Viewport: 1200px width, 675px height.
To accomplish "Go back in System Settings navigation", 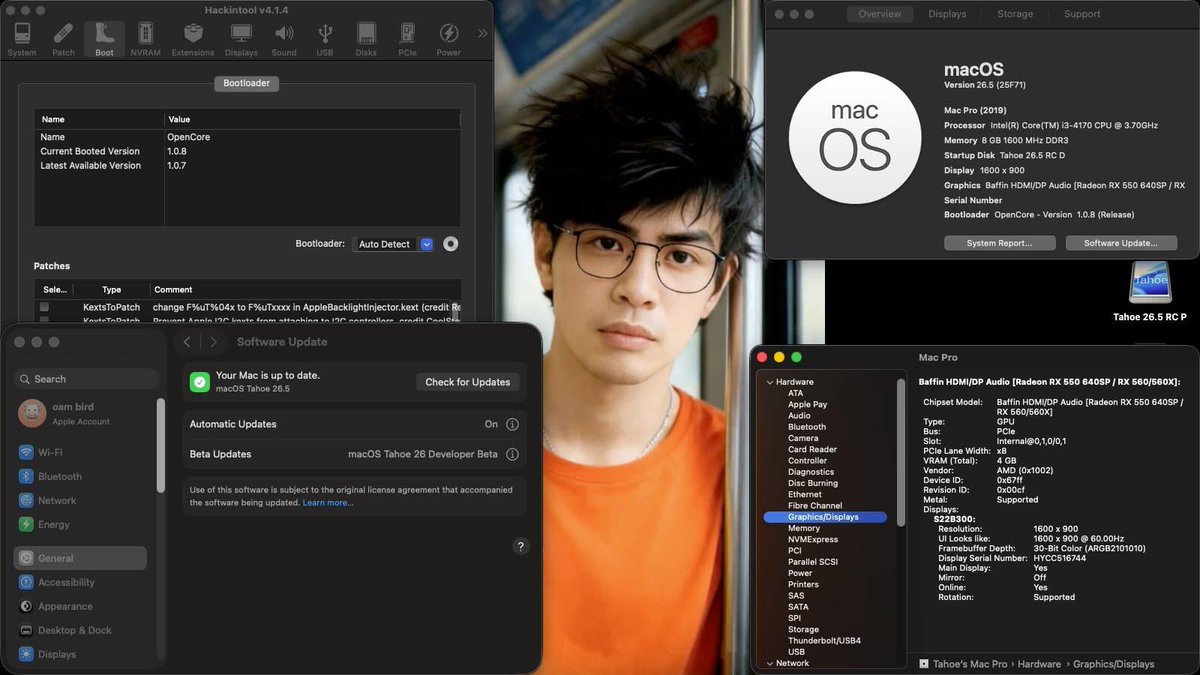I will point(187,342).
